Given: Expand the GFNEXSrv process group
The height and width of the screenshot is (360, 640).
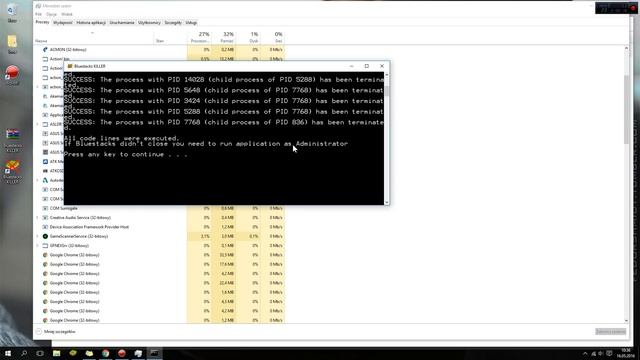Looking at the screenshot, I should 38,246.
